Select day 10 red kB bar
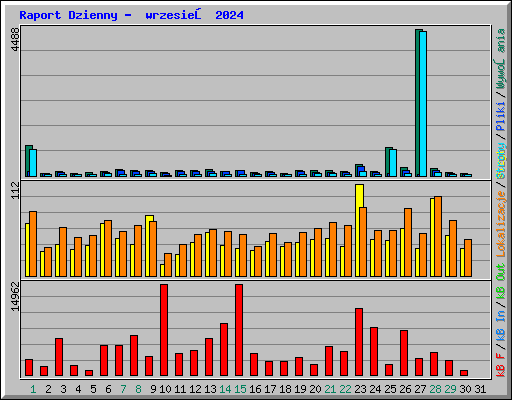Image resolution: width=512 pixels, height=400 pixels. click(164, 330)
